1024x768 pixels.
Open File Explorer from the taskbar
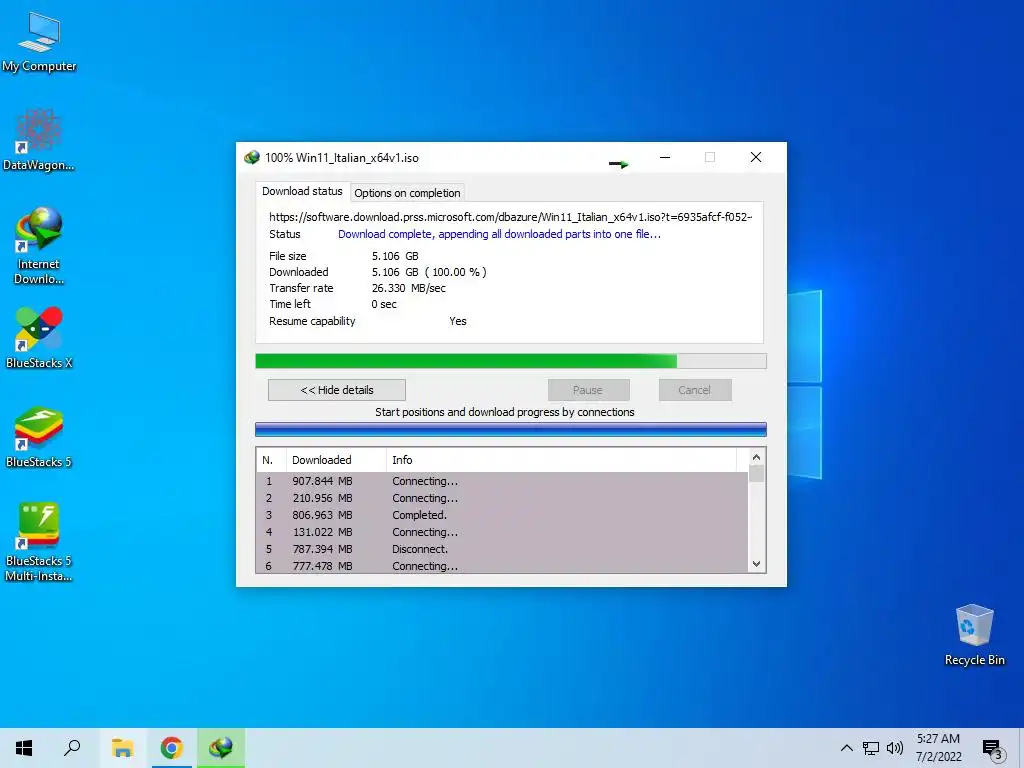tap(122, 748)
